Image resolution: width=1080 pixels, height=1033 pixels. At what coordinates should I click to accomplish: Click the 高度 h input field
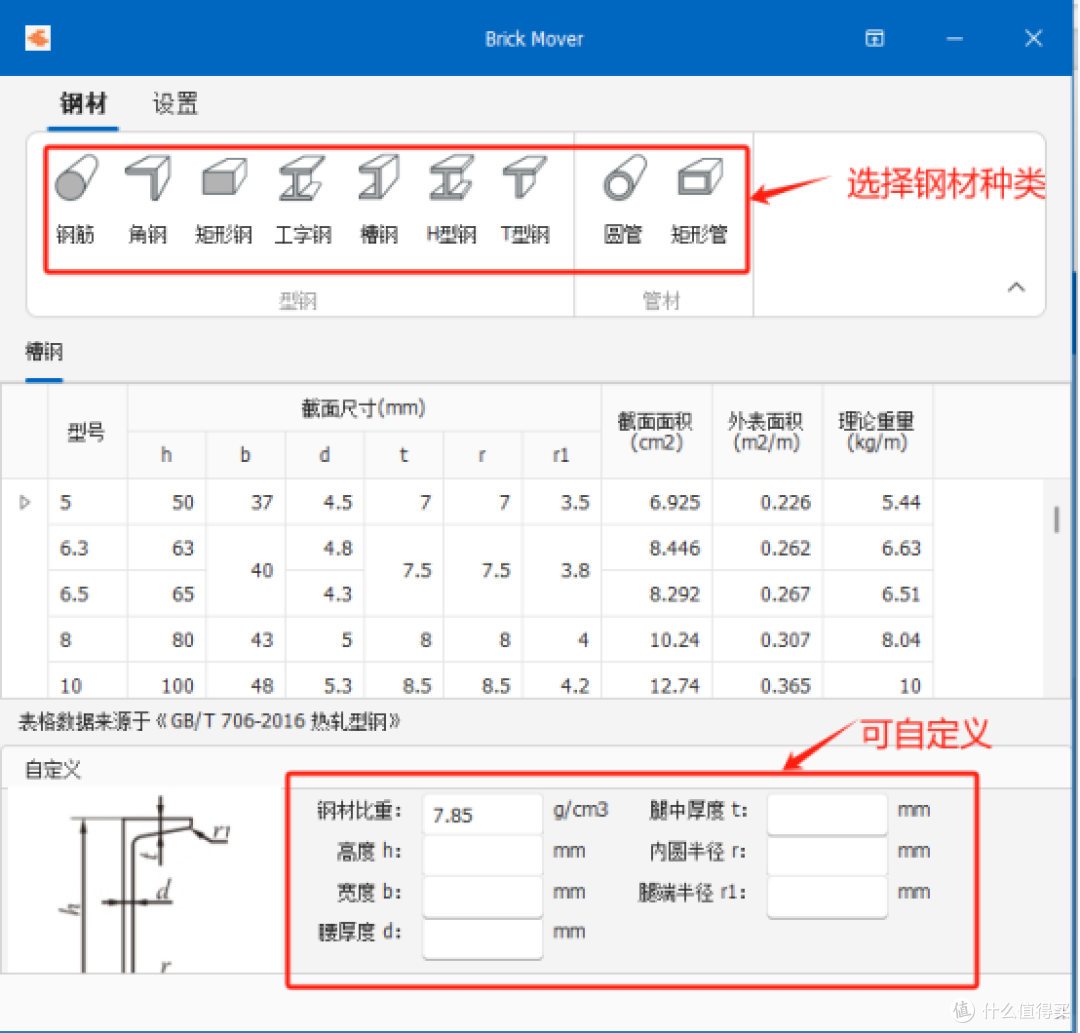482,855
